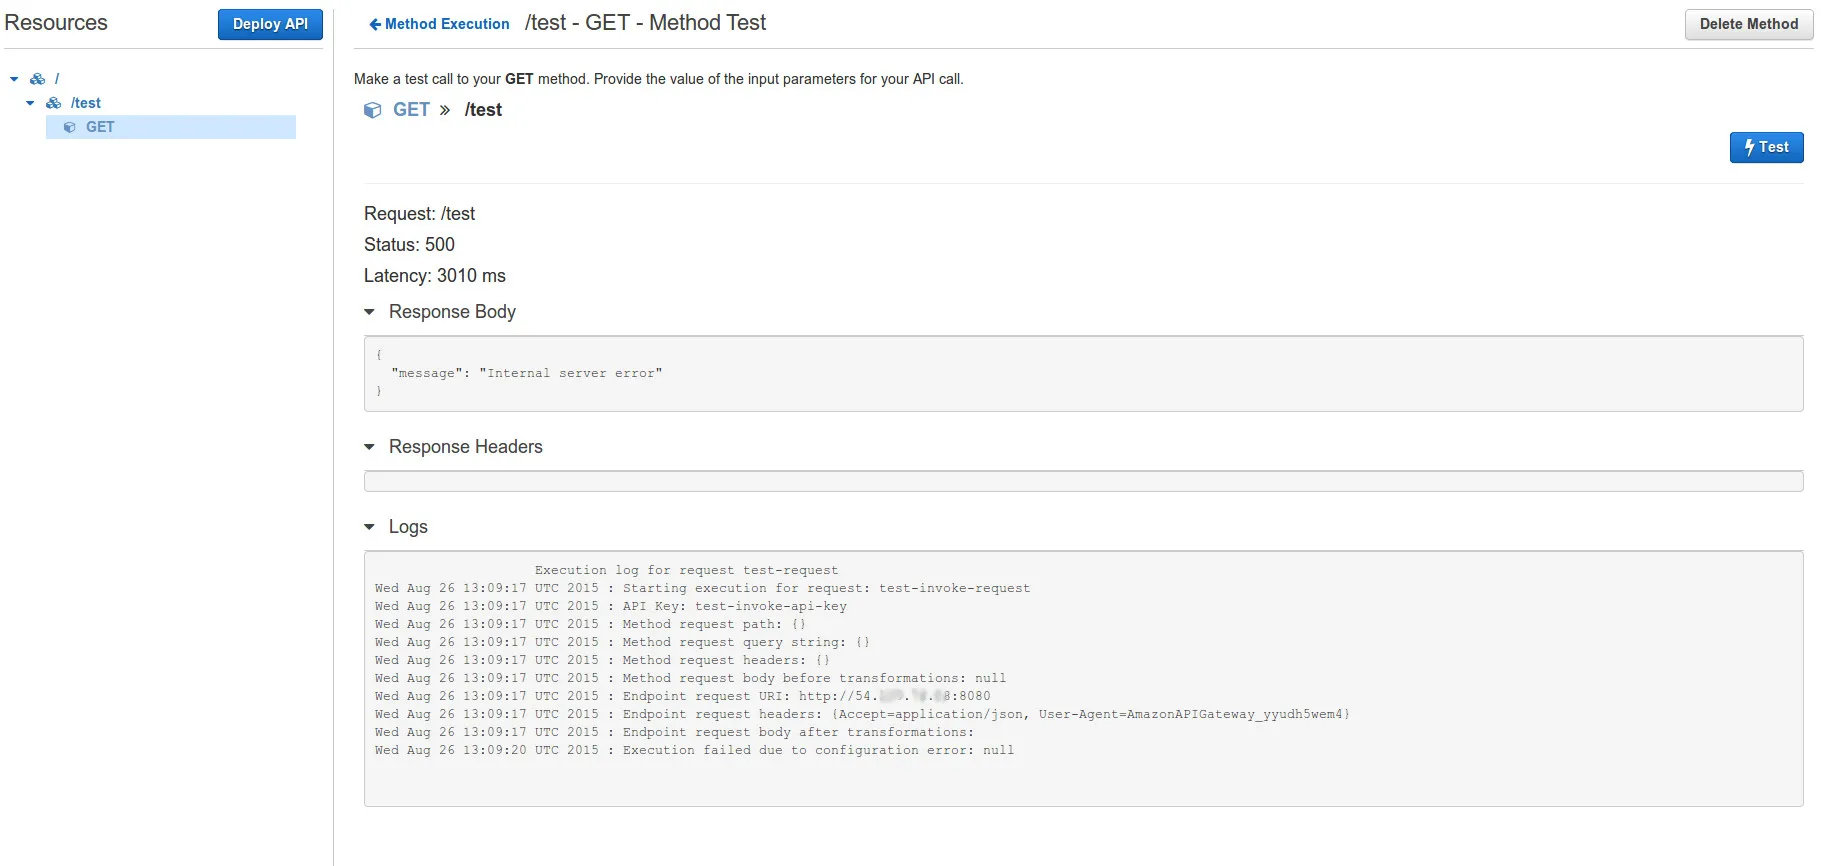The image size is (1828, 866).
Task: Click the root resource icon in the tree
Action: 38,79
